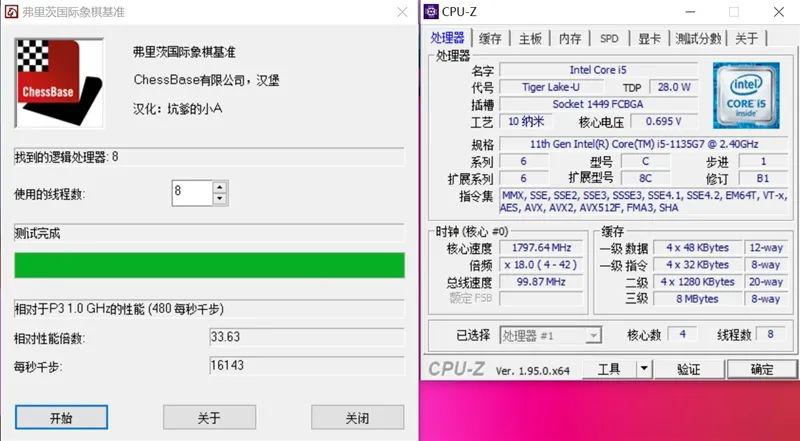Screen dimensions: 800x441
Task: Close the Fritz Chess Benchmark window
Action: coord(403,12)
